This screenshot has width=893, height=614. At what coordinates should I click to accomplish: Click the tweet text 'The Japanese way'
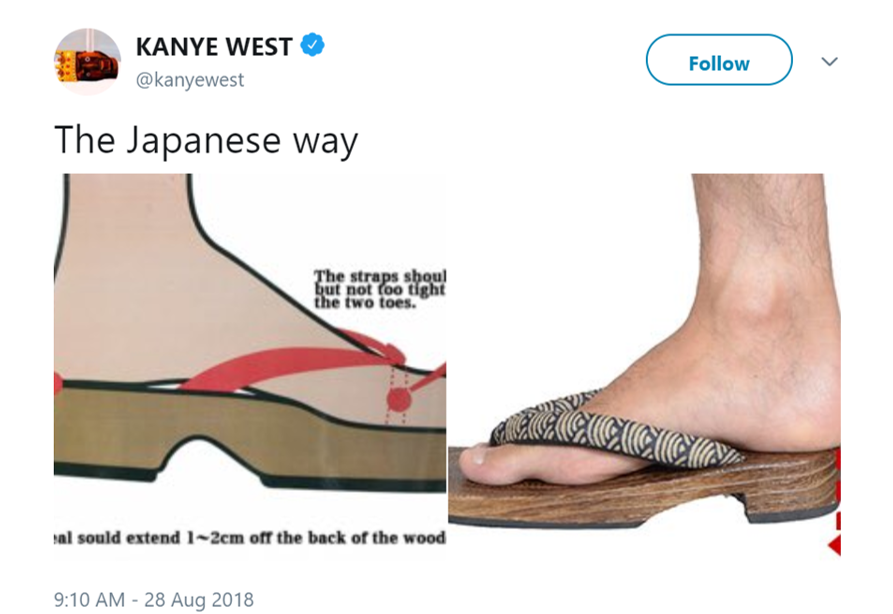click(206, 140)
